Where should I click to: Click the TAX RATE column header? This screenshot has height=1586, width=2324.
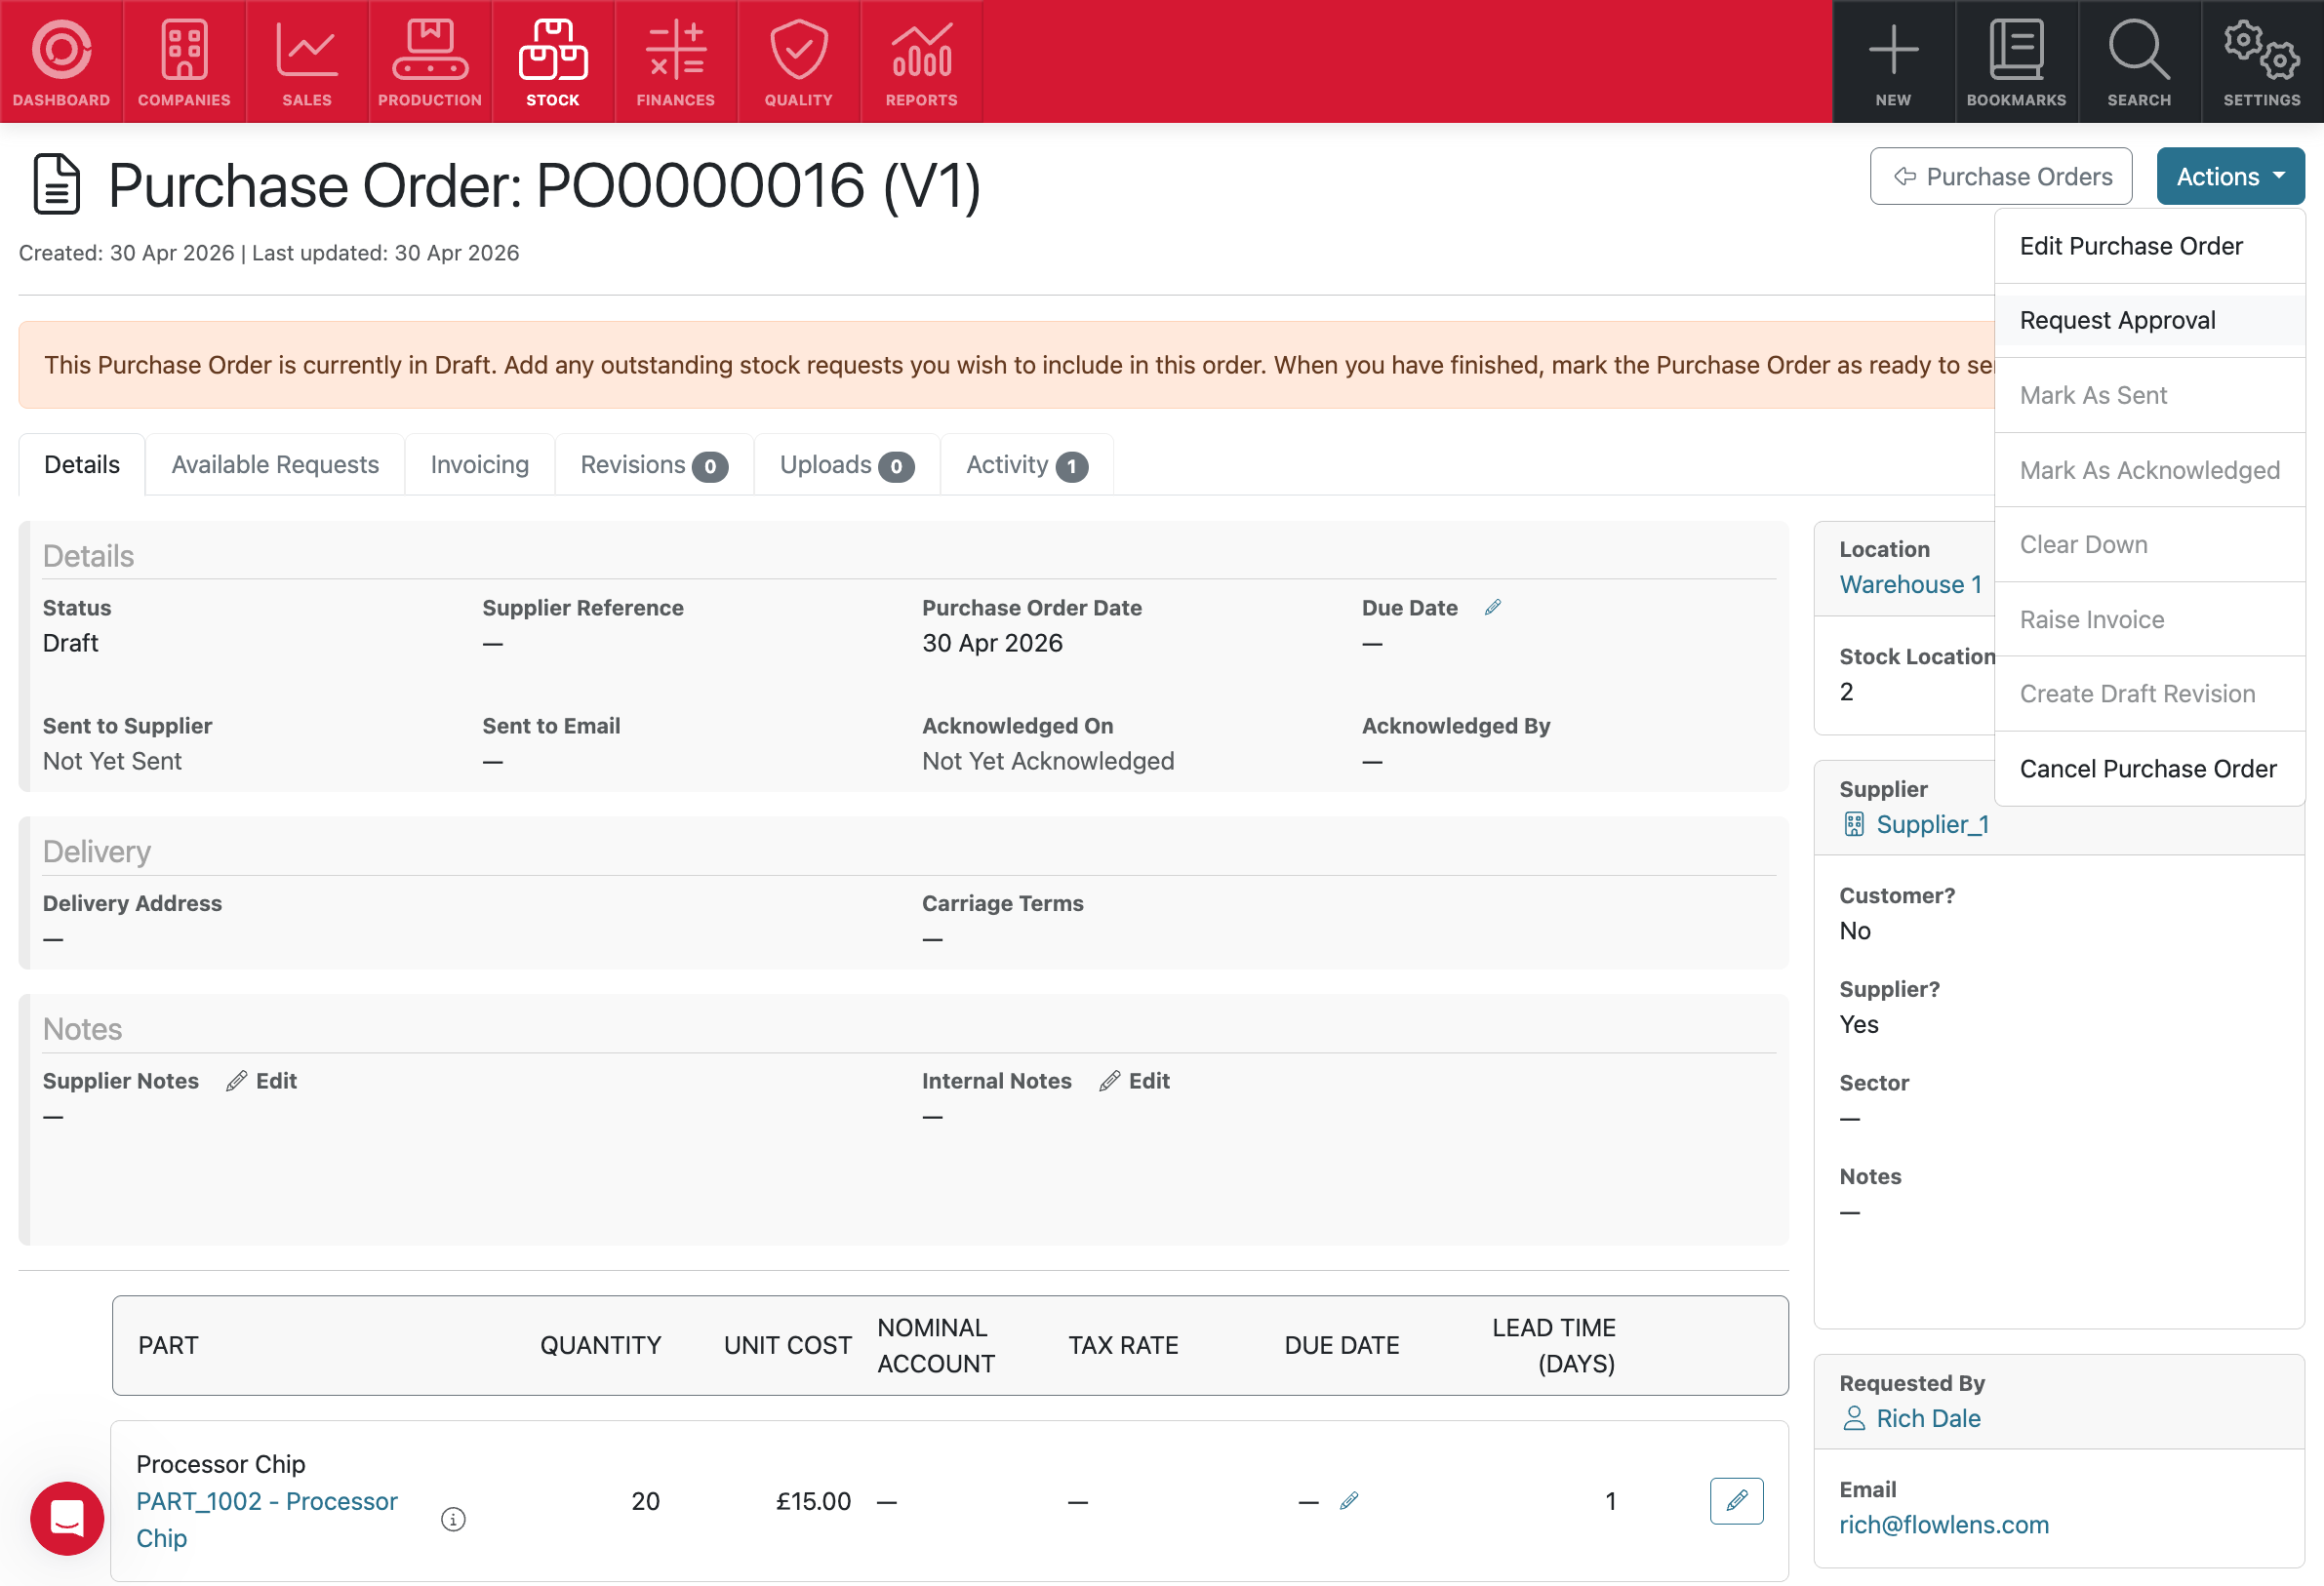click(x=1123, y=1345)
